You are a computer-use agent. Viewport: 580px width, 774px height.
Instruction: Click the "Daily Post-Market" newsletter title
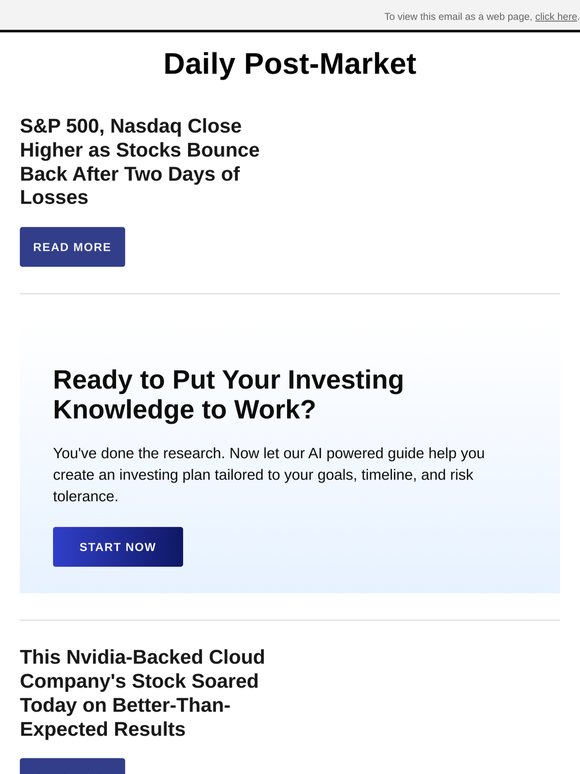point(290,64)
